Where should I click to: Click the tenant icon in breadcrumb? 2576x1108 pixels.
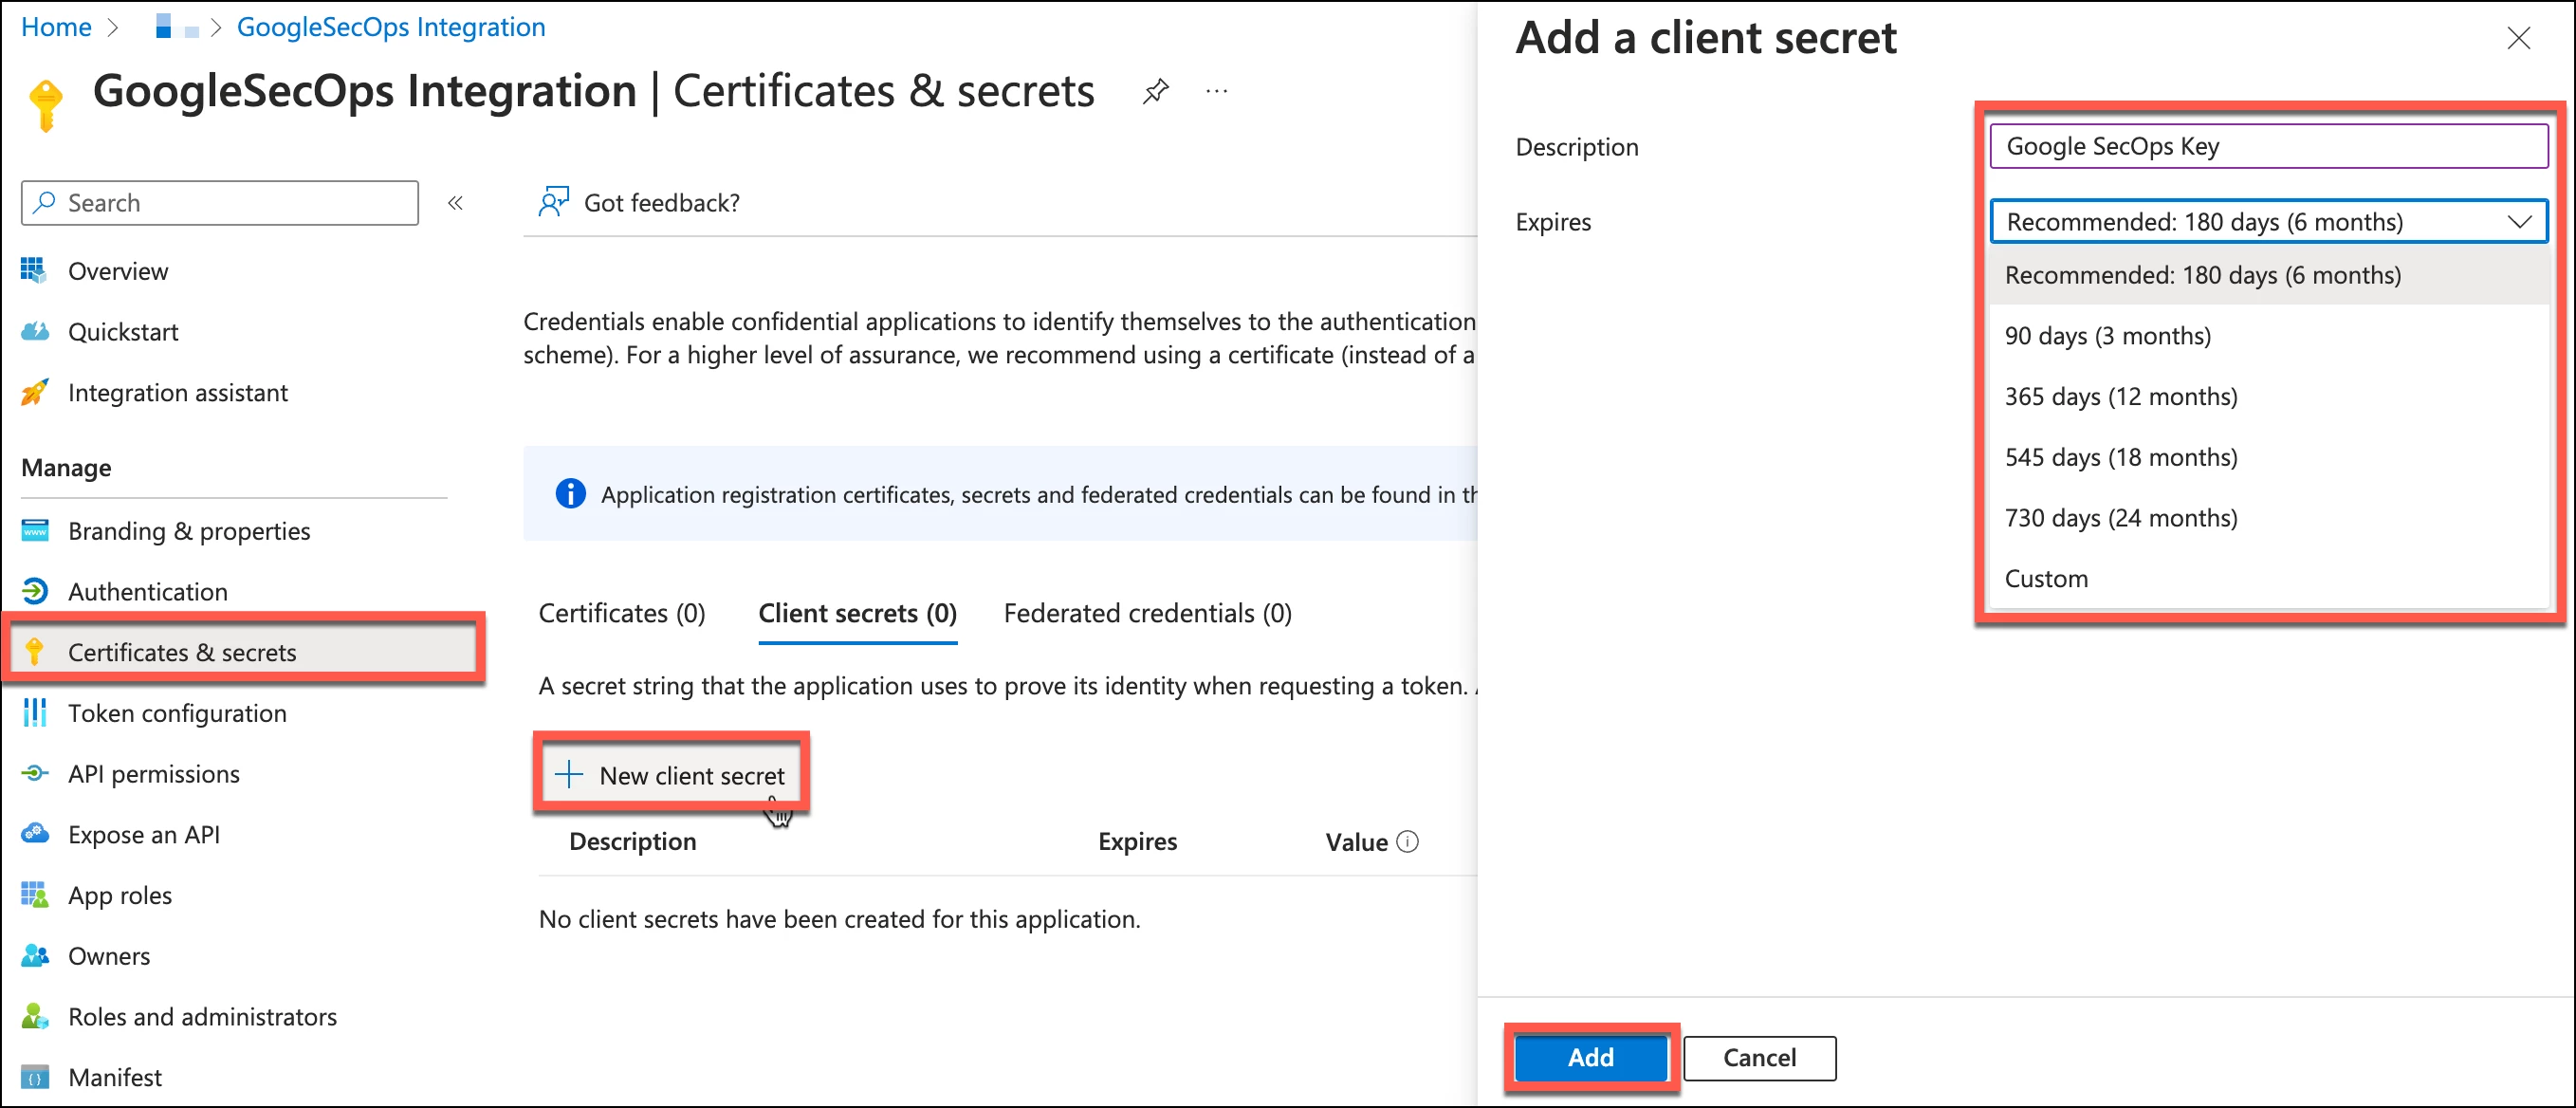(177, 27)
